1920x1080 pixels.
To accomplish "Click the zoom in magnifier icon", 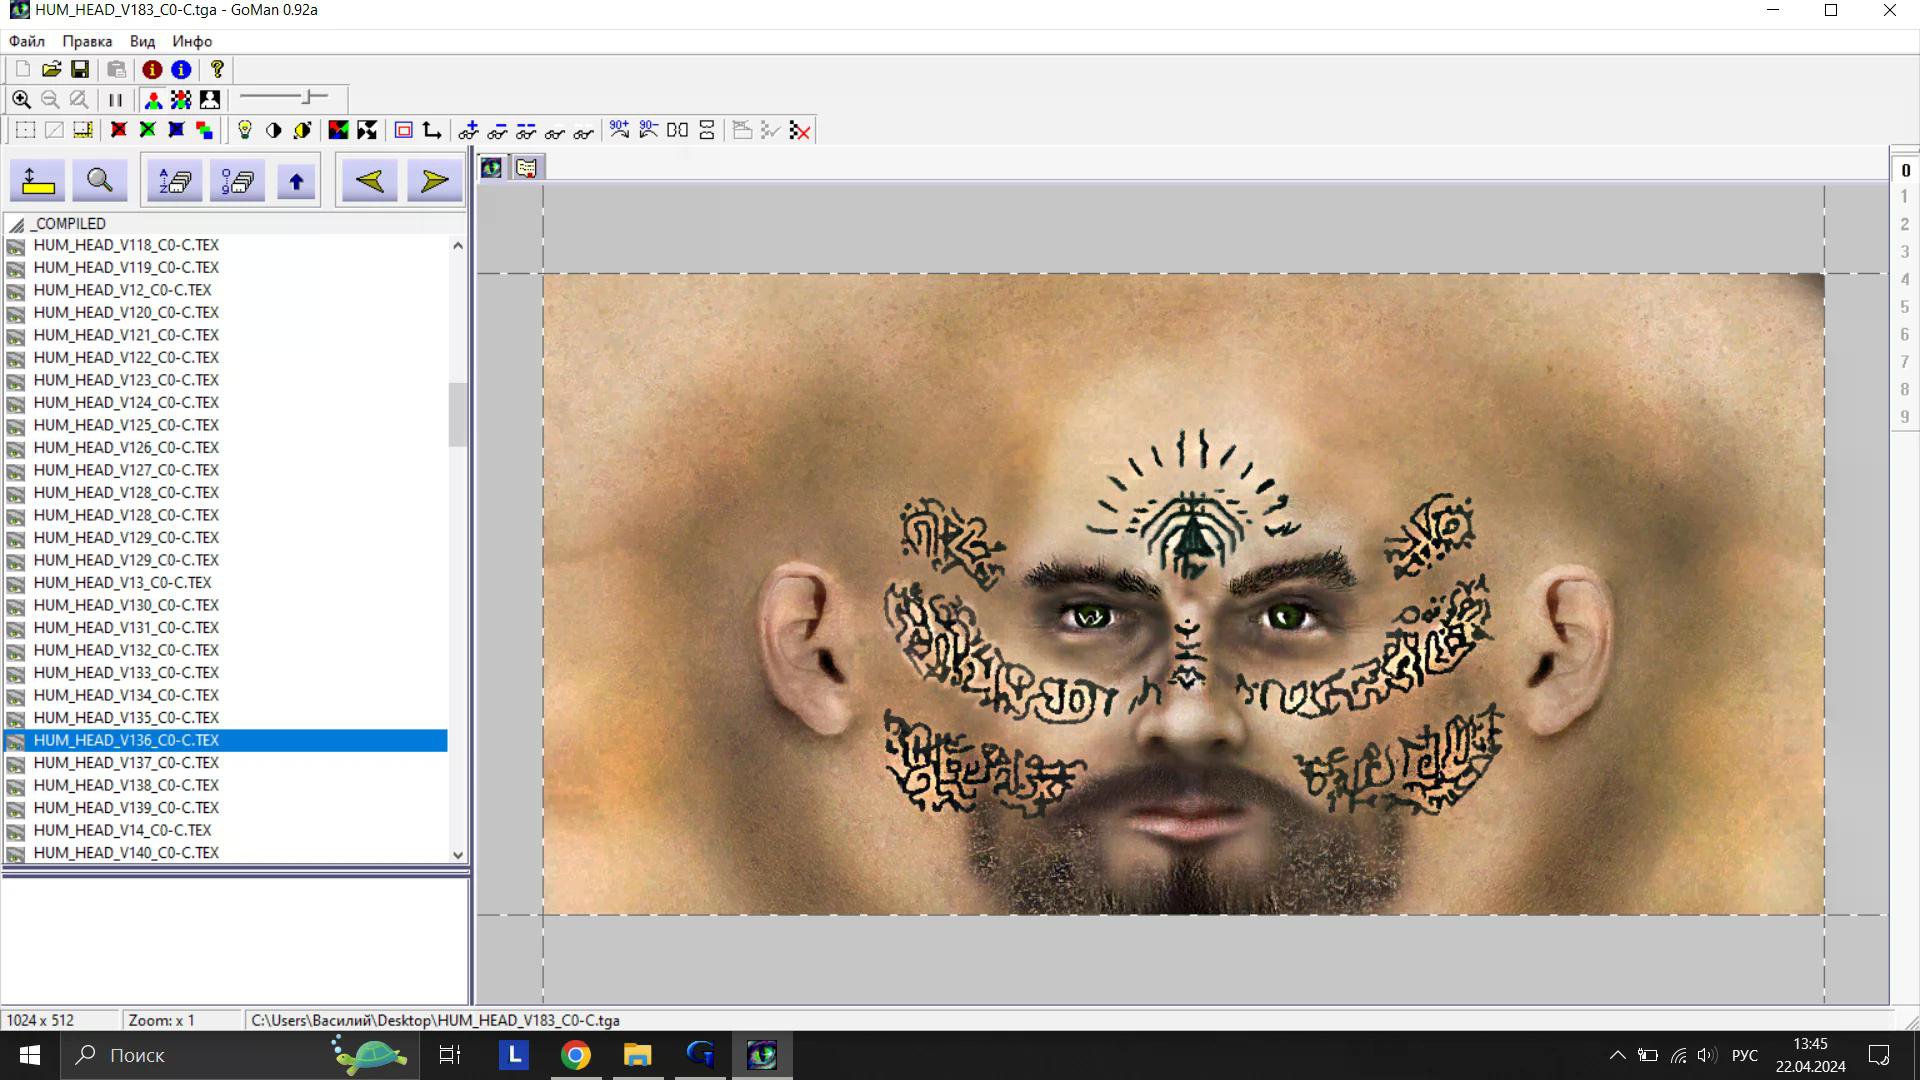I will coord(21,100).
